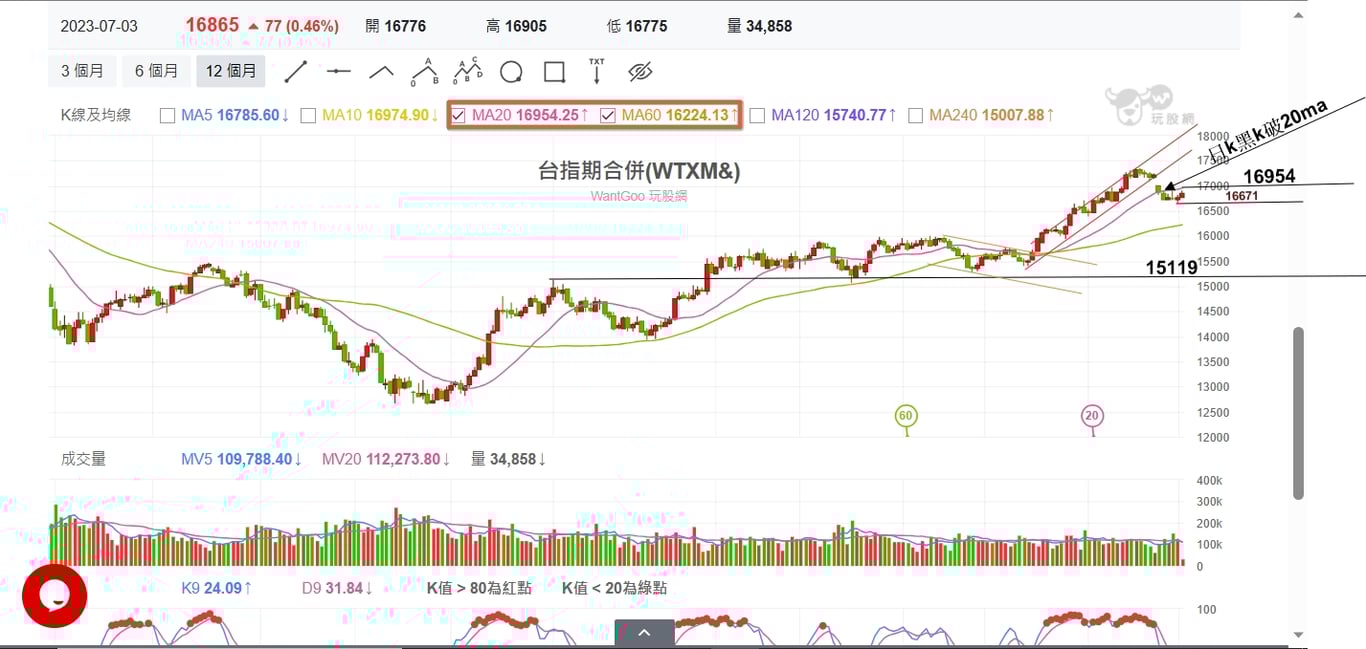Enable the MA240 moving average checkbox
1366x649 pixels.
click(x=915, y=115)
